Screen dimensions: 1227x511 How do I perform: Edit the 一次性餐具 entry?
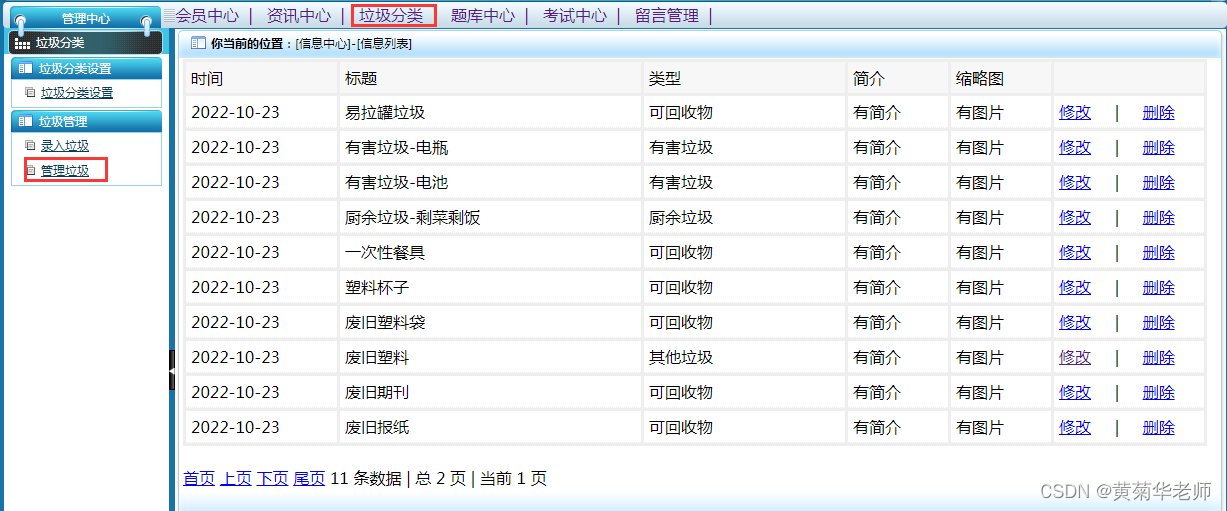click(1075, 253)
